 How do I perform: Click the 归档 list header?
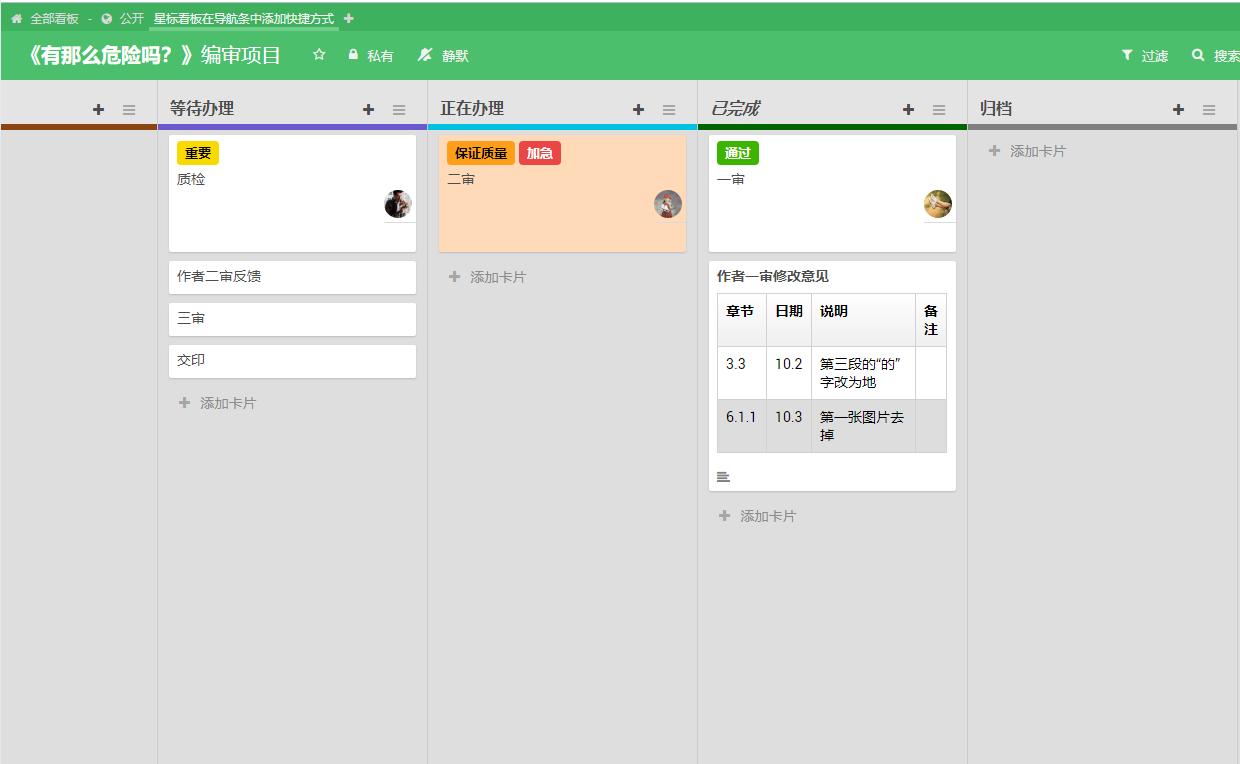(x=996, y=109)
